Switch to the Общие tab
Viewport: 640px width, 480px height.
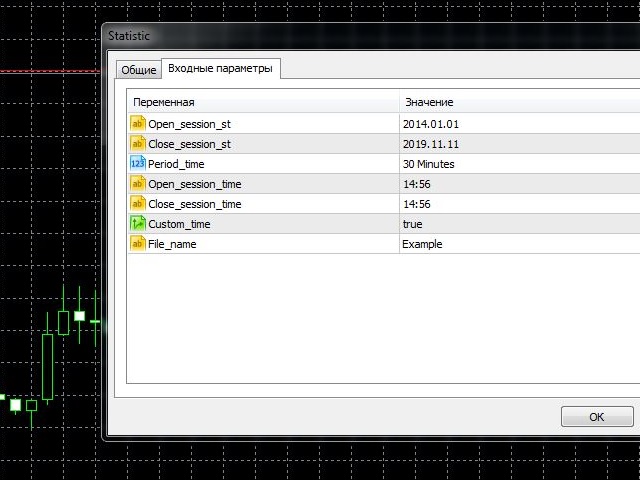[x=138, y=70]
